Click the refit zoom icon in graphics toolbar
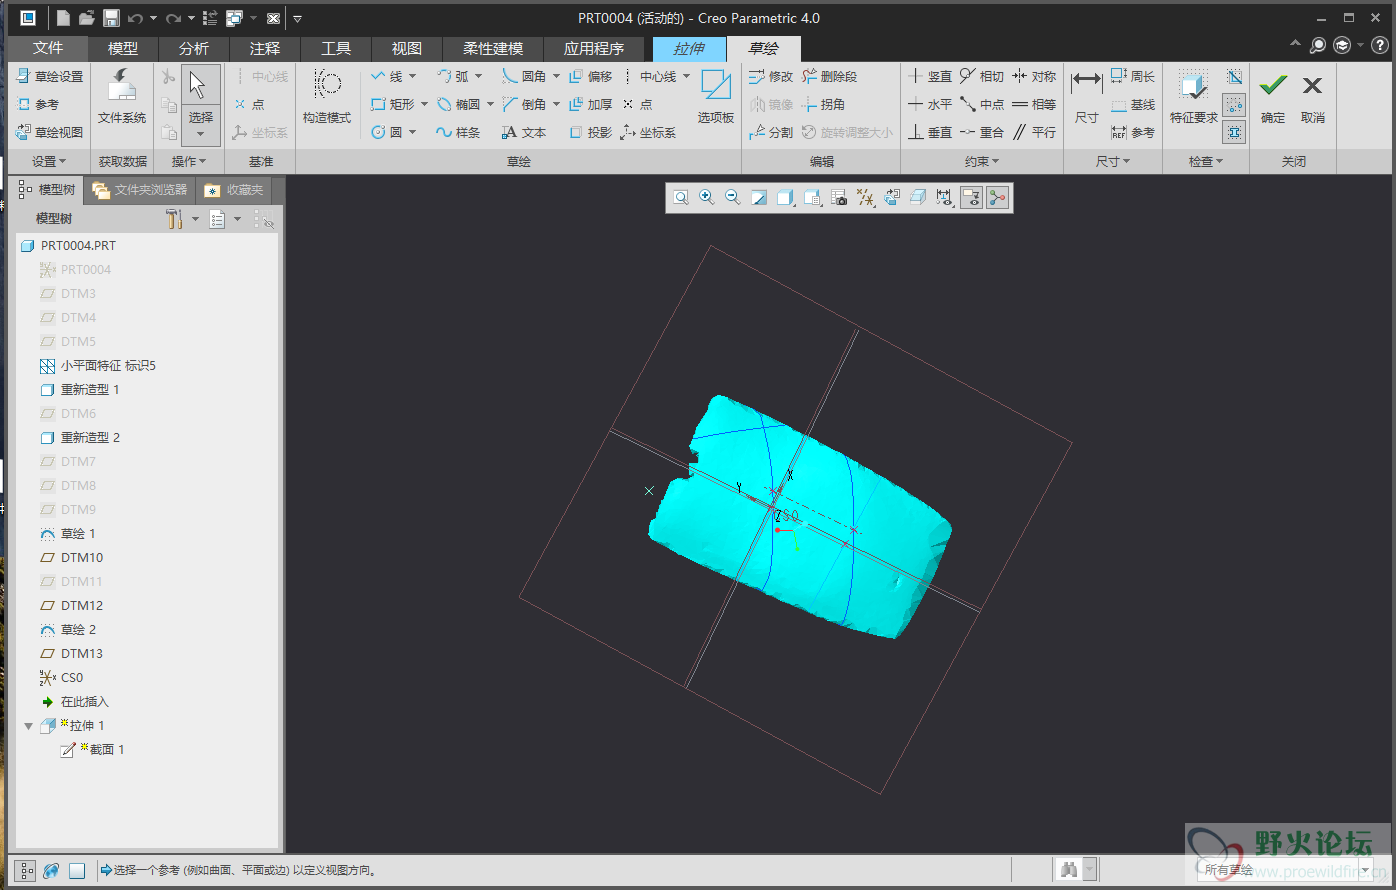 click(x=681, y=198)
